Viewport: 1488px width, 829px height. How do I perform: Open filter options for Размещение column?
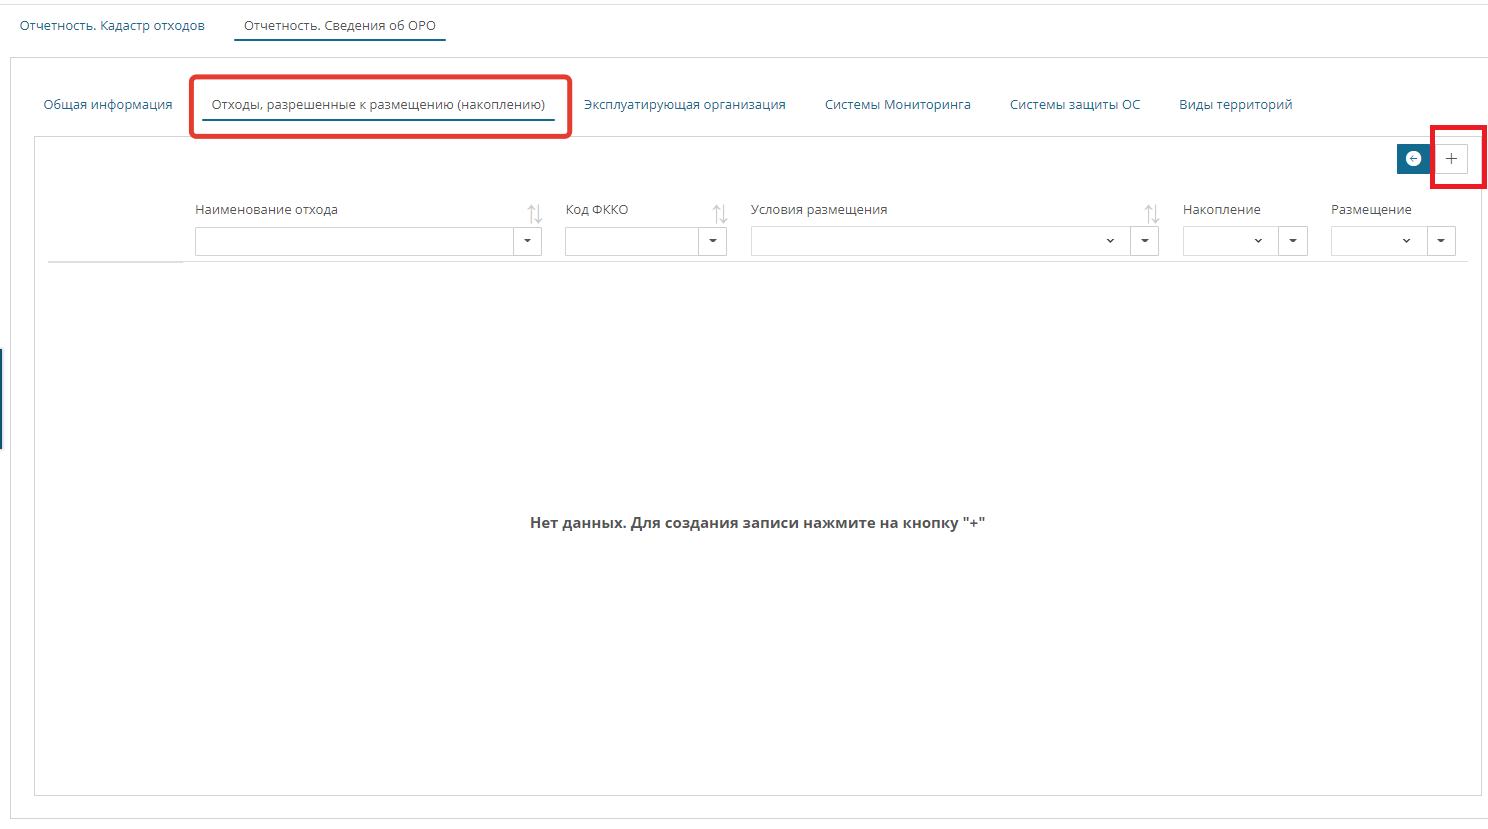1441,240
